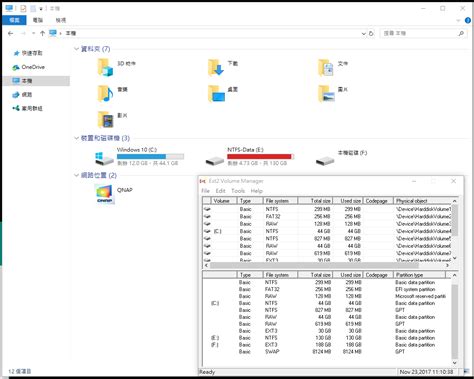Click the properties icon in quick access toolbar
This screenshot has height=379, width=474.
point(23,8)
